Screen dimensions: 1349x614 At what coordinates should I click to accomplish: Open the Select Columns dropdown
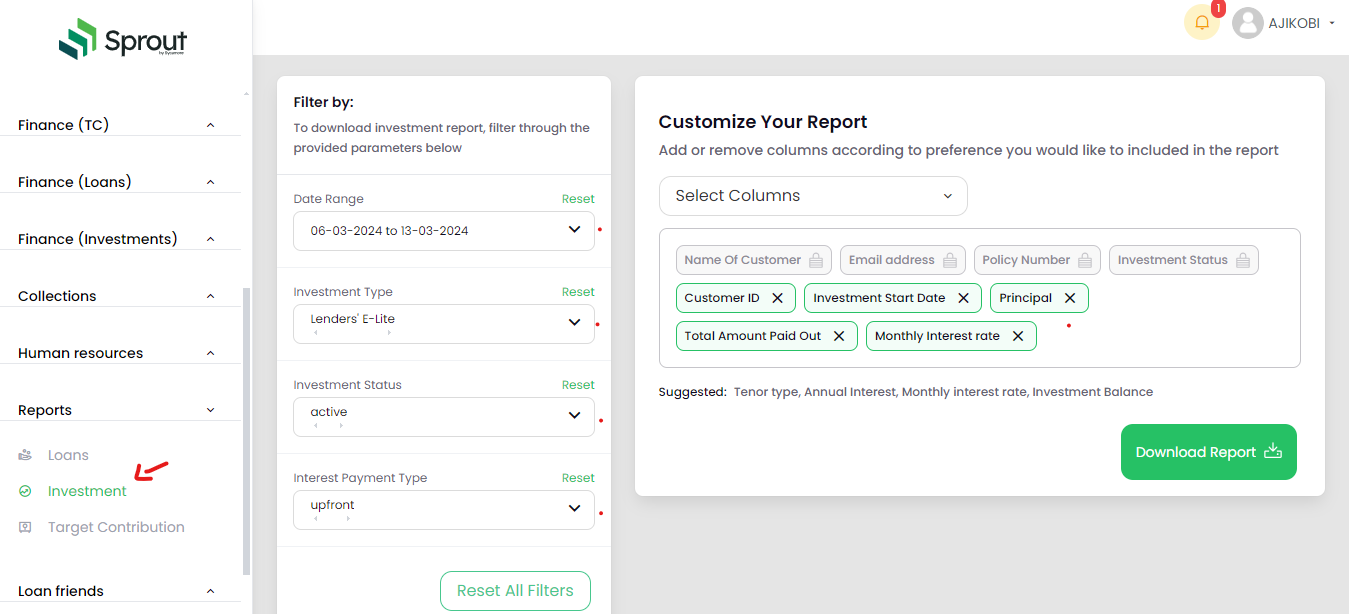(x=812, y=196)
